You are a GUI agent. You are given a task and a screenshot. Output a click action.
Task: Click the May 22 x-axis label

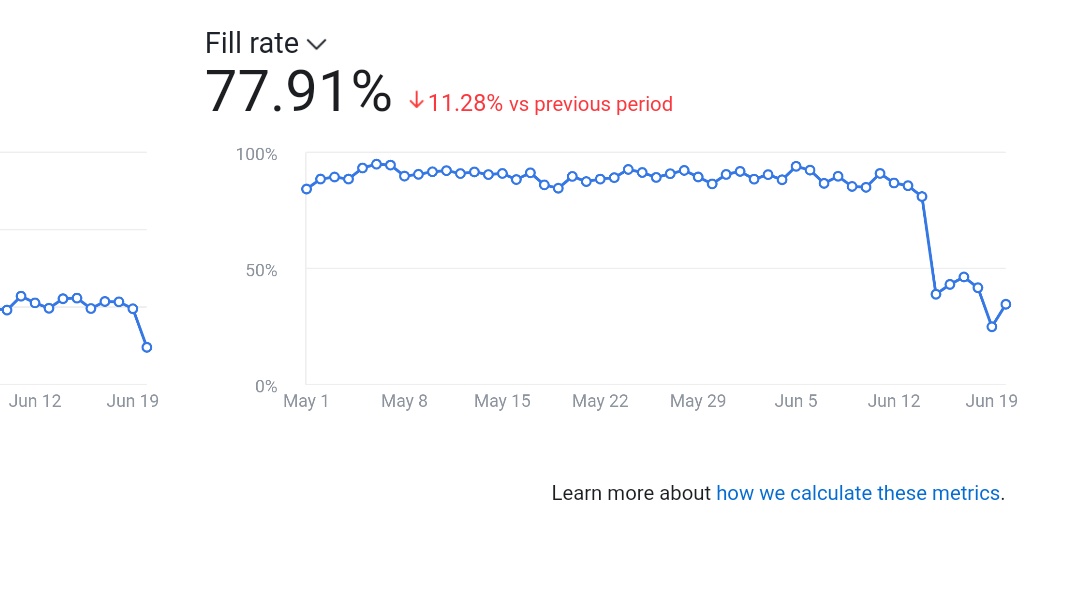tap(600, 401)
